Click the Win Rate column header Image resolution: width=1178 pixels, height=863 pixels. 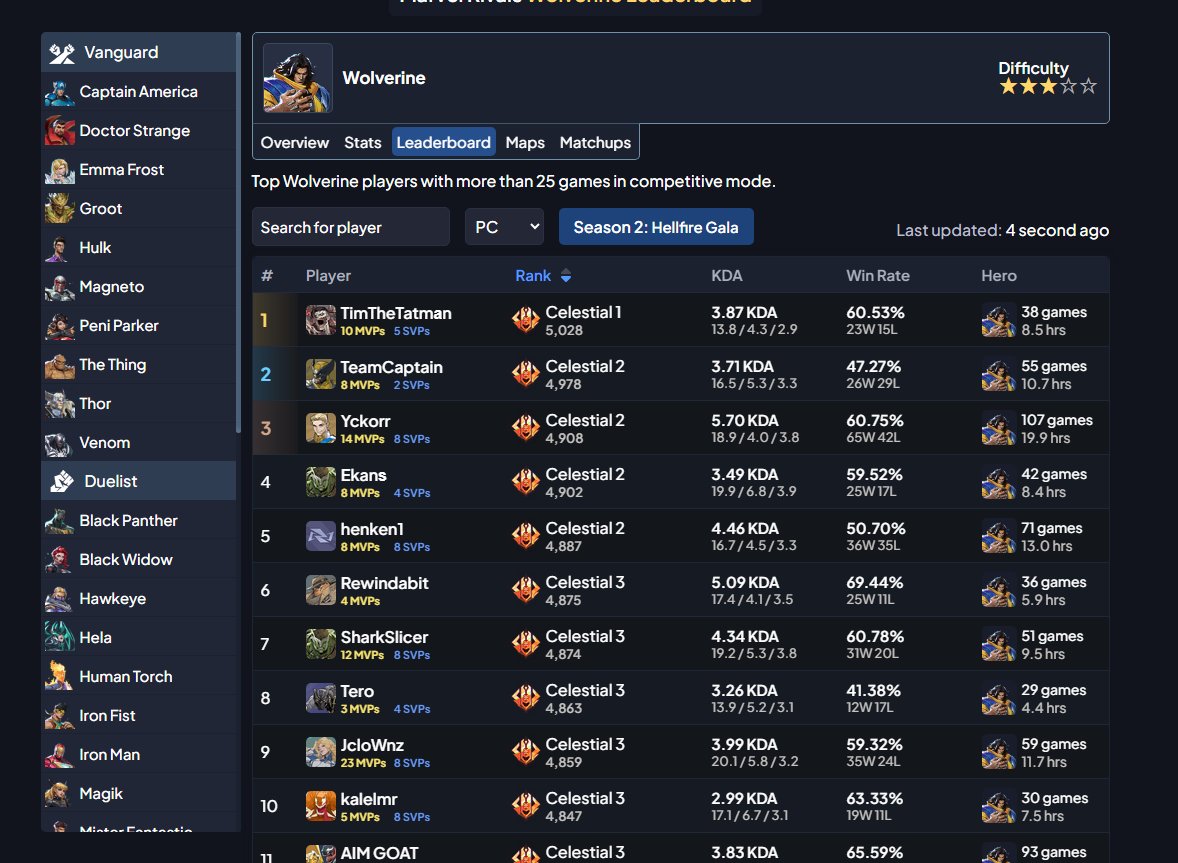click(x=877, y=276)
